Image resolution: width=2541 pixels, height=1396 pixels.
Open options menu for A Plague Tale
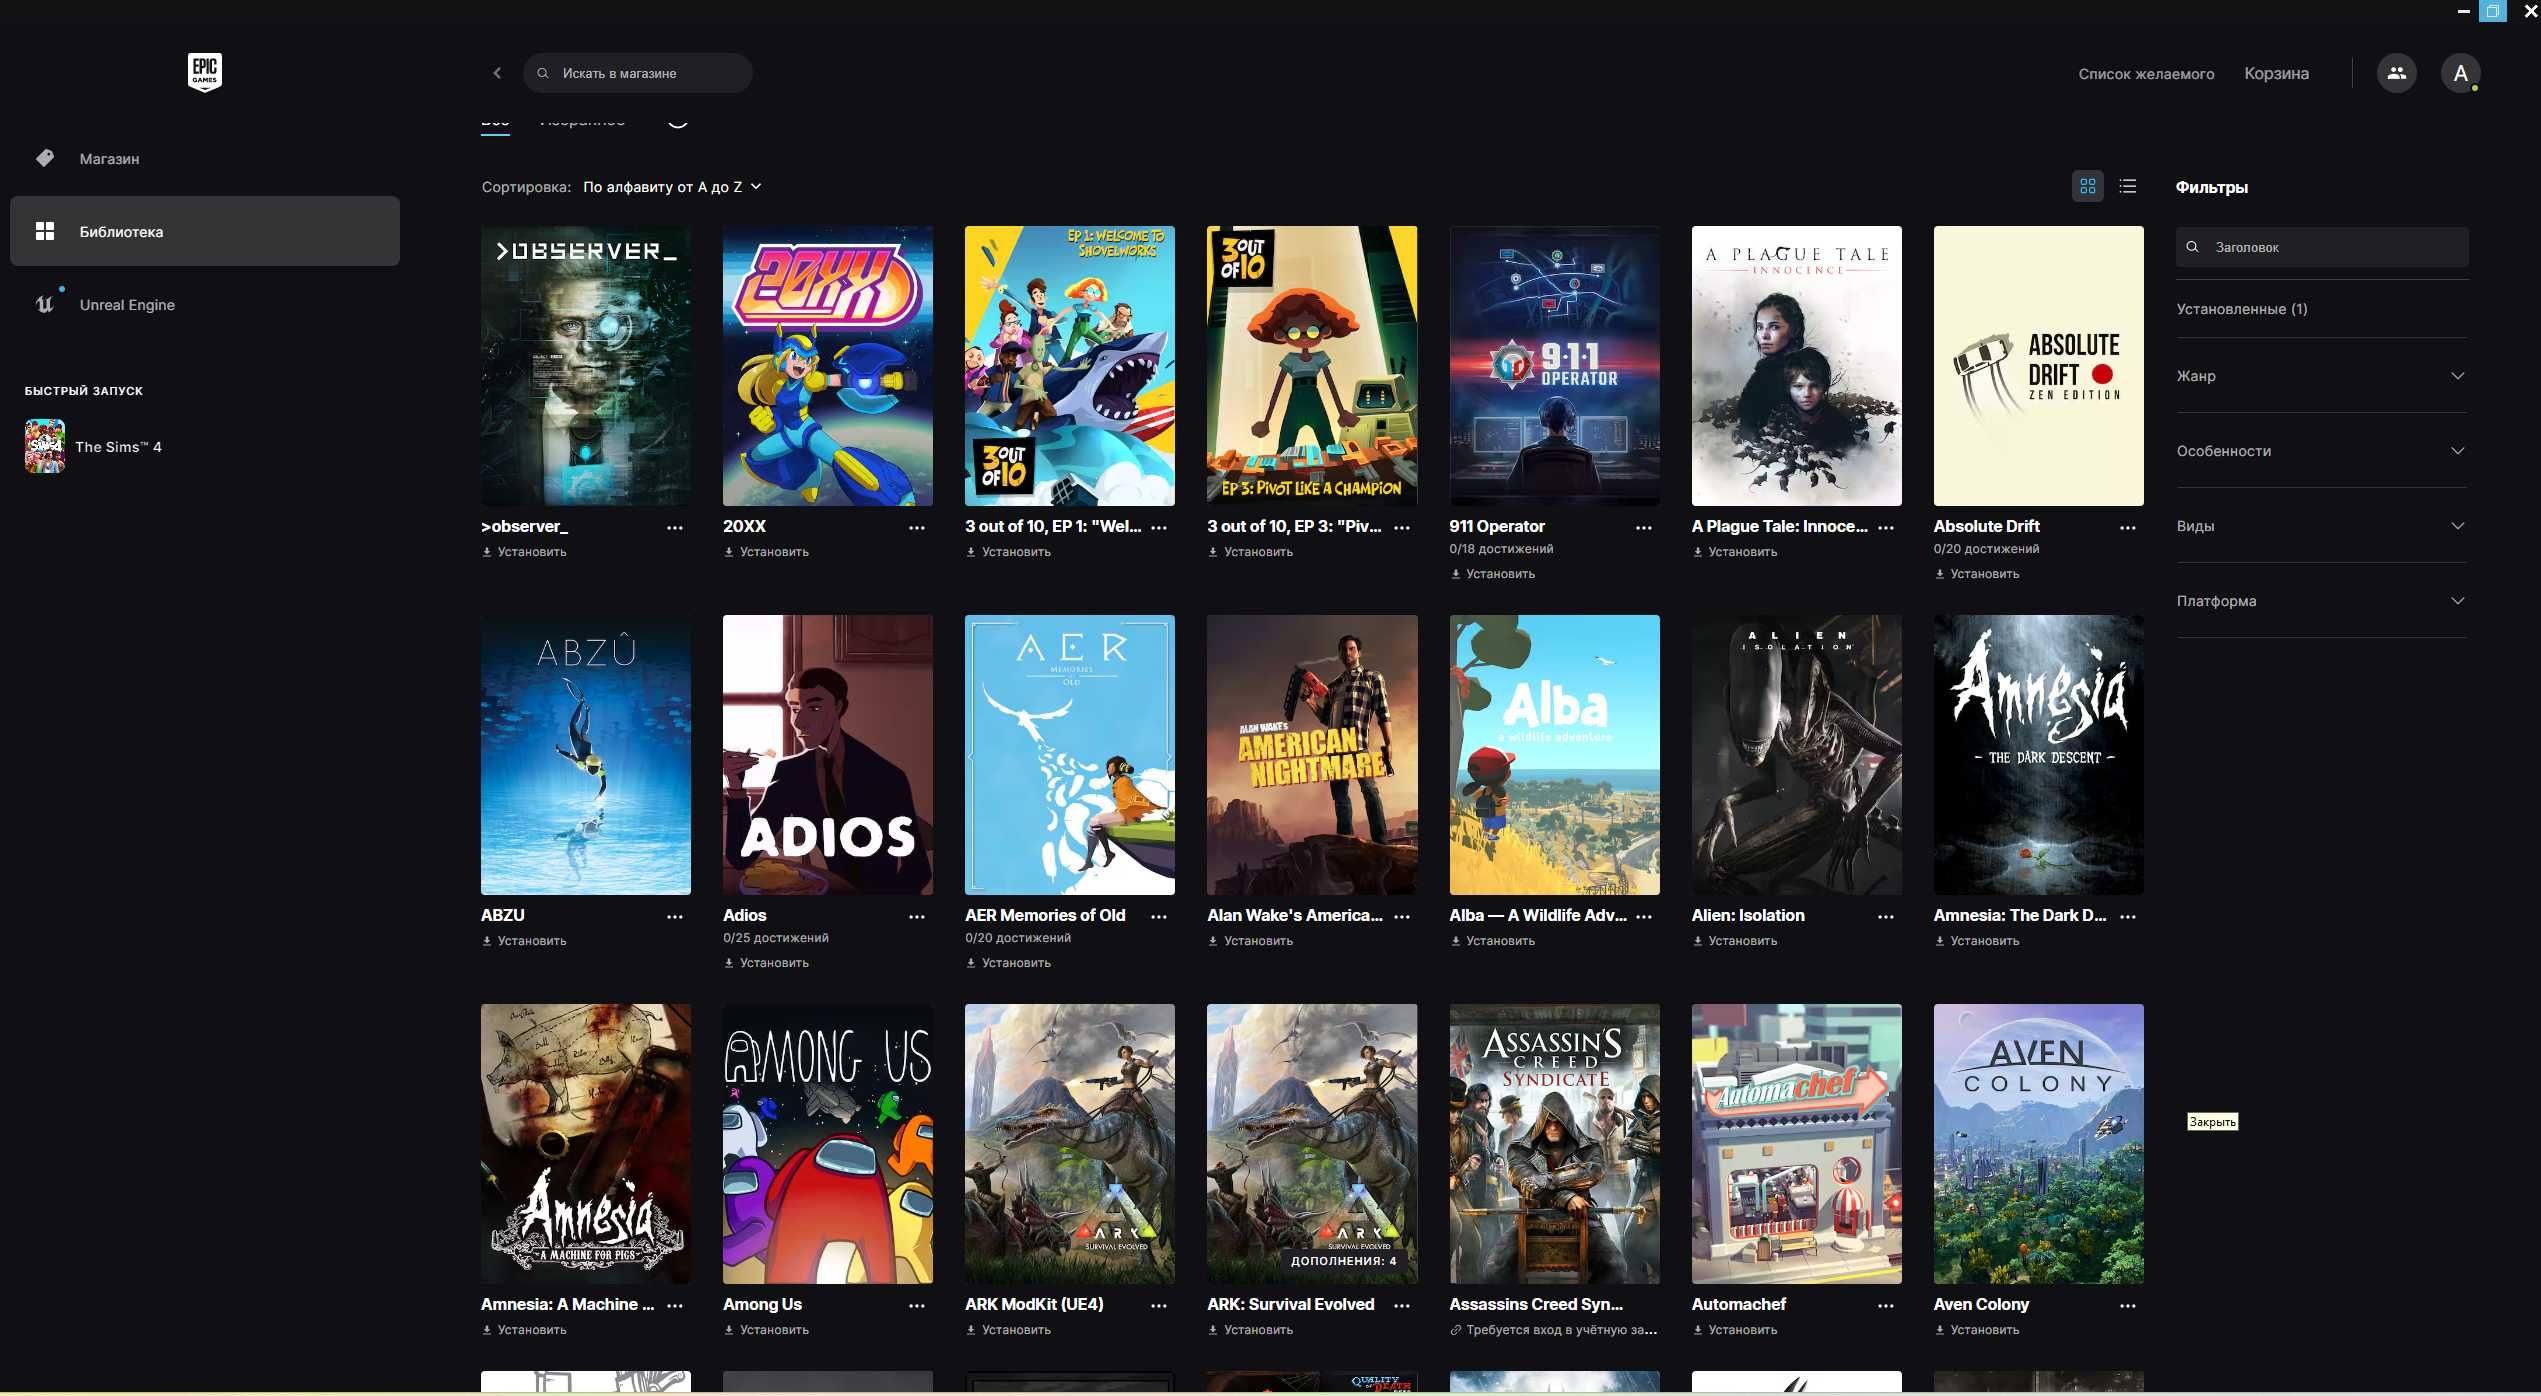[x=1886, y=527]
